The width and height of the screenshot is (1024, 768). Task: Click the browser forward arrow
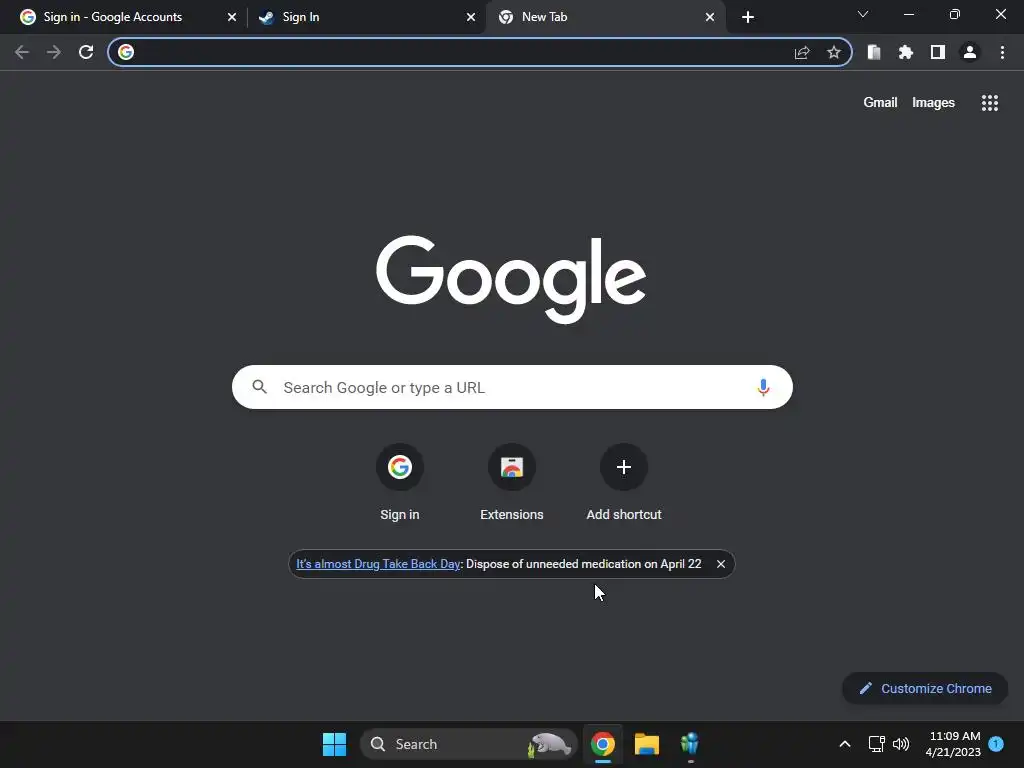pyautogui.click(x=54, y=52)
